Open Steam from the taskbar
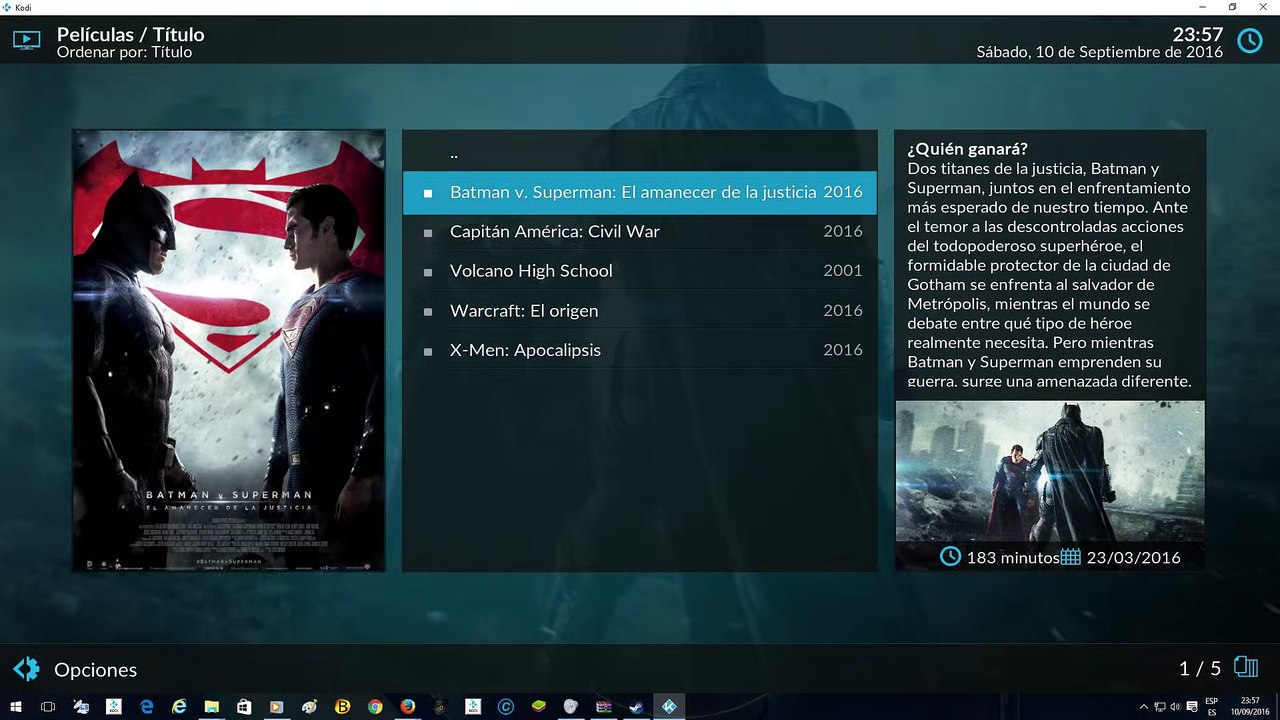This screenshot has height=720, width=1280. [x=636, y=707]
